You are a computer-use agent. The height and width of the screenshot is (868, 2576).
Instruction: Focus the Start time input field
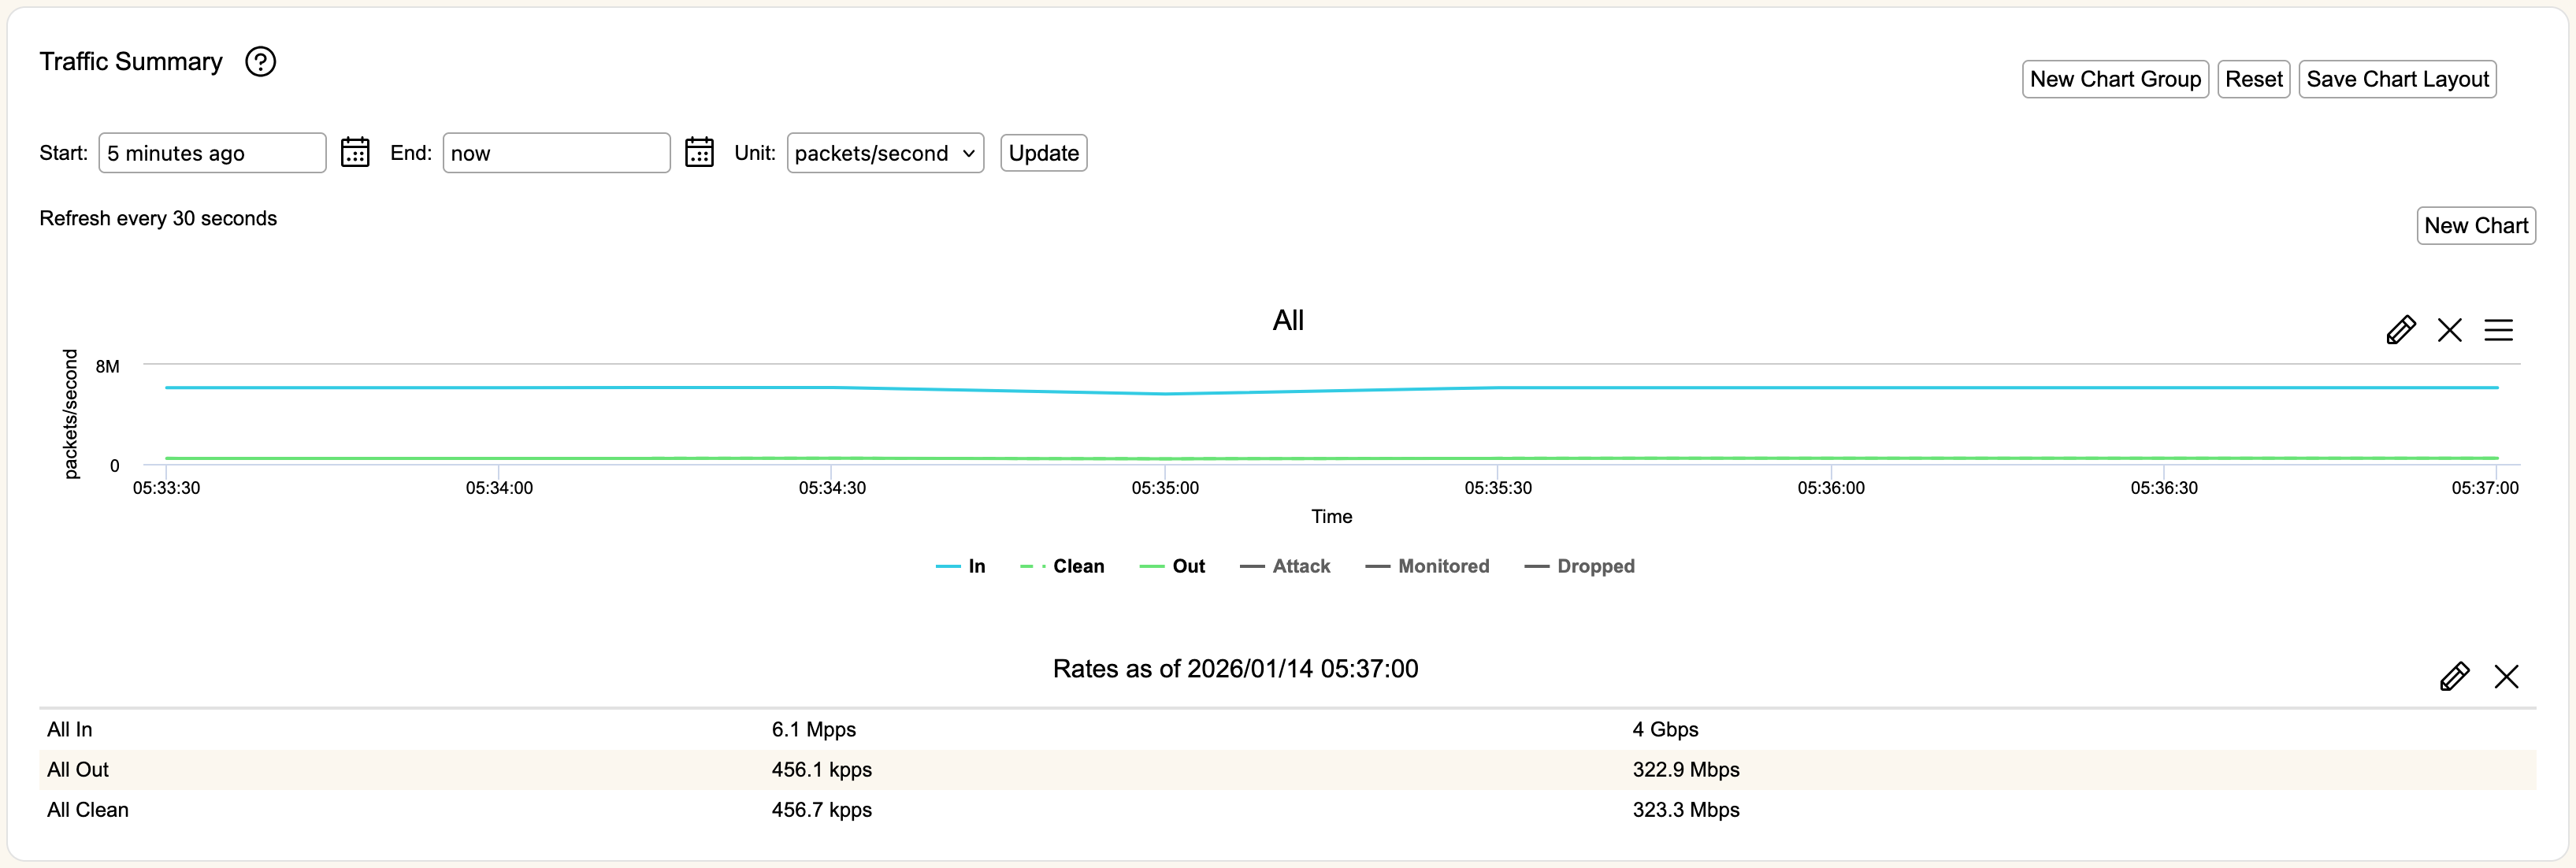(212, 153)
